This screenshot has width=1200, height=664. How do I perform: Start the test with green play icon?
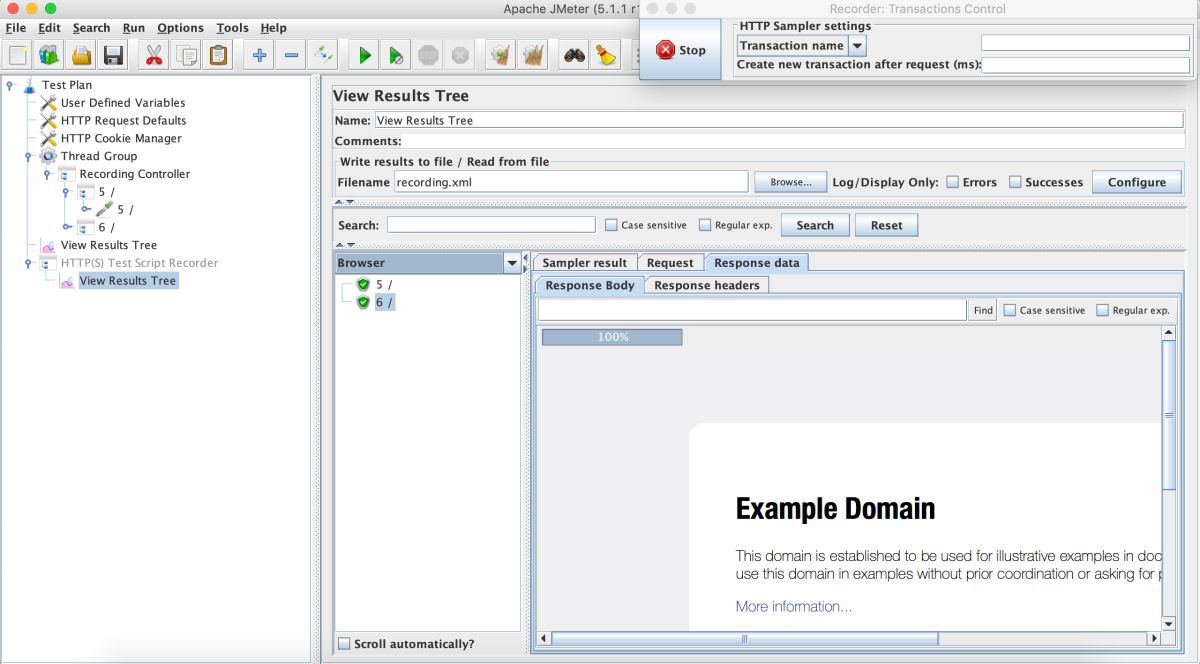pos(365,55)
